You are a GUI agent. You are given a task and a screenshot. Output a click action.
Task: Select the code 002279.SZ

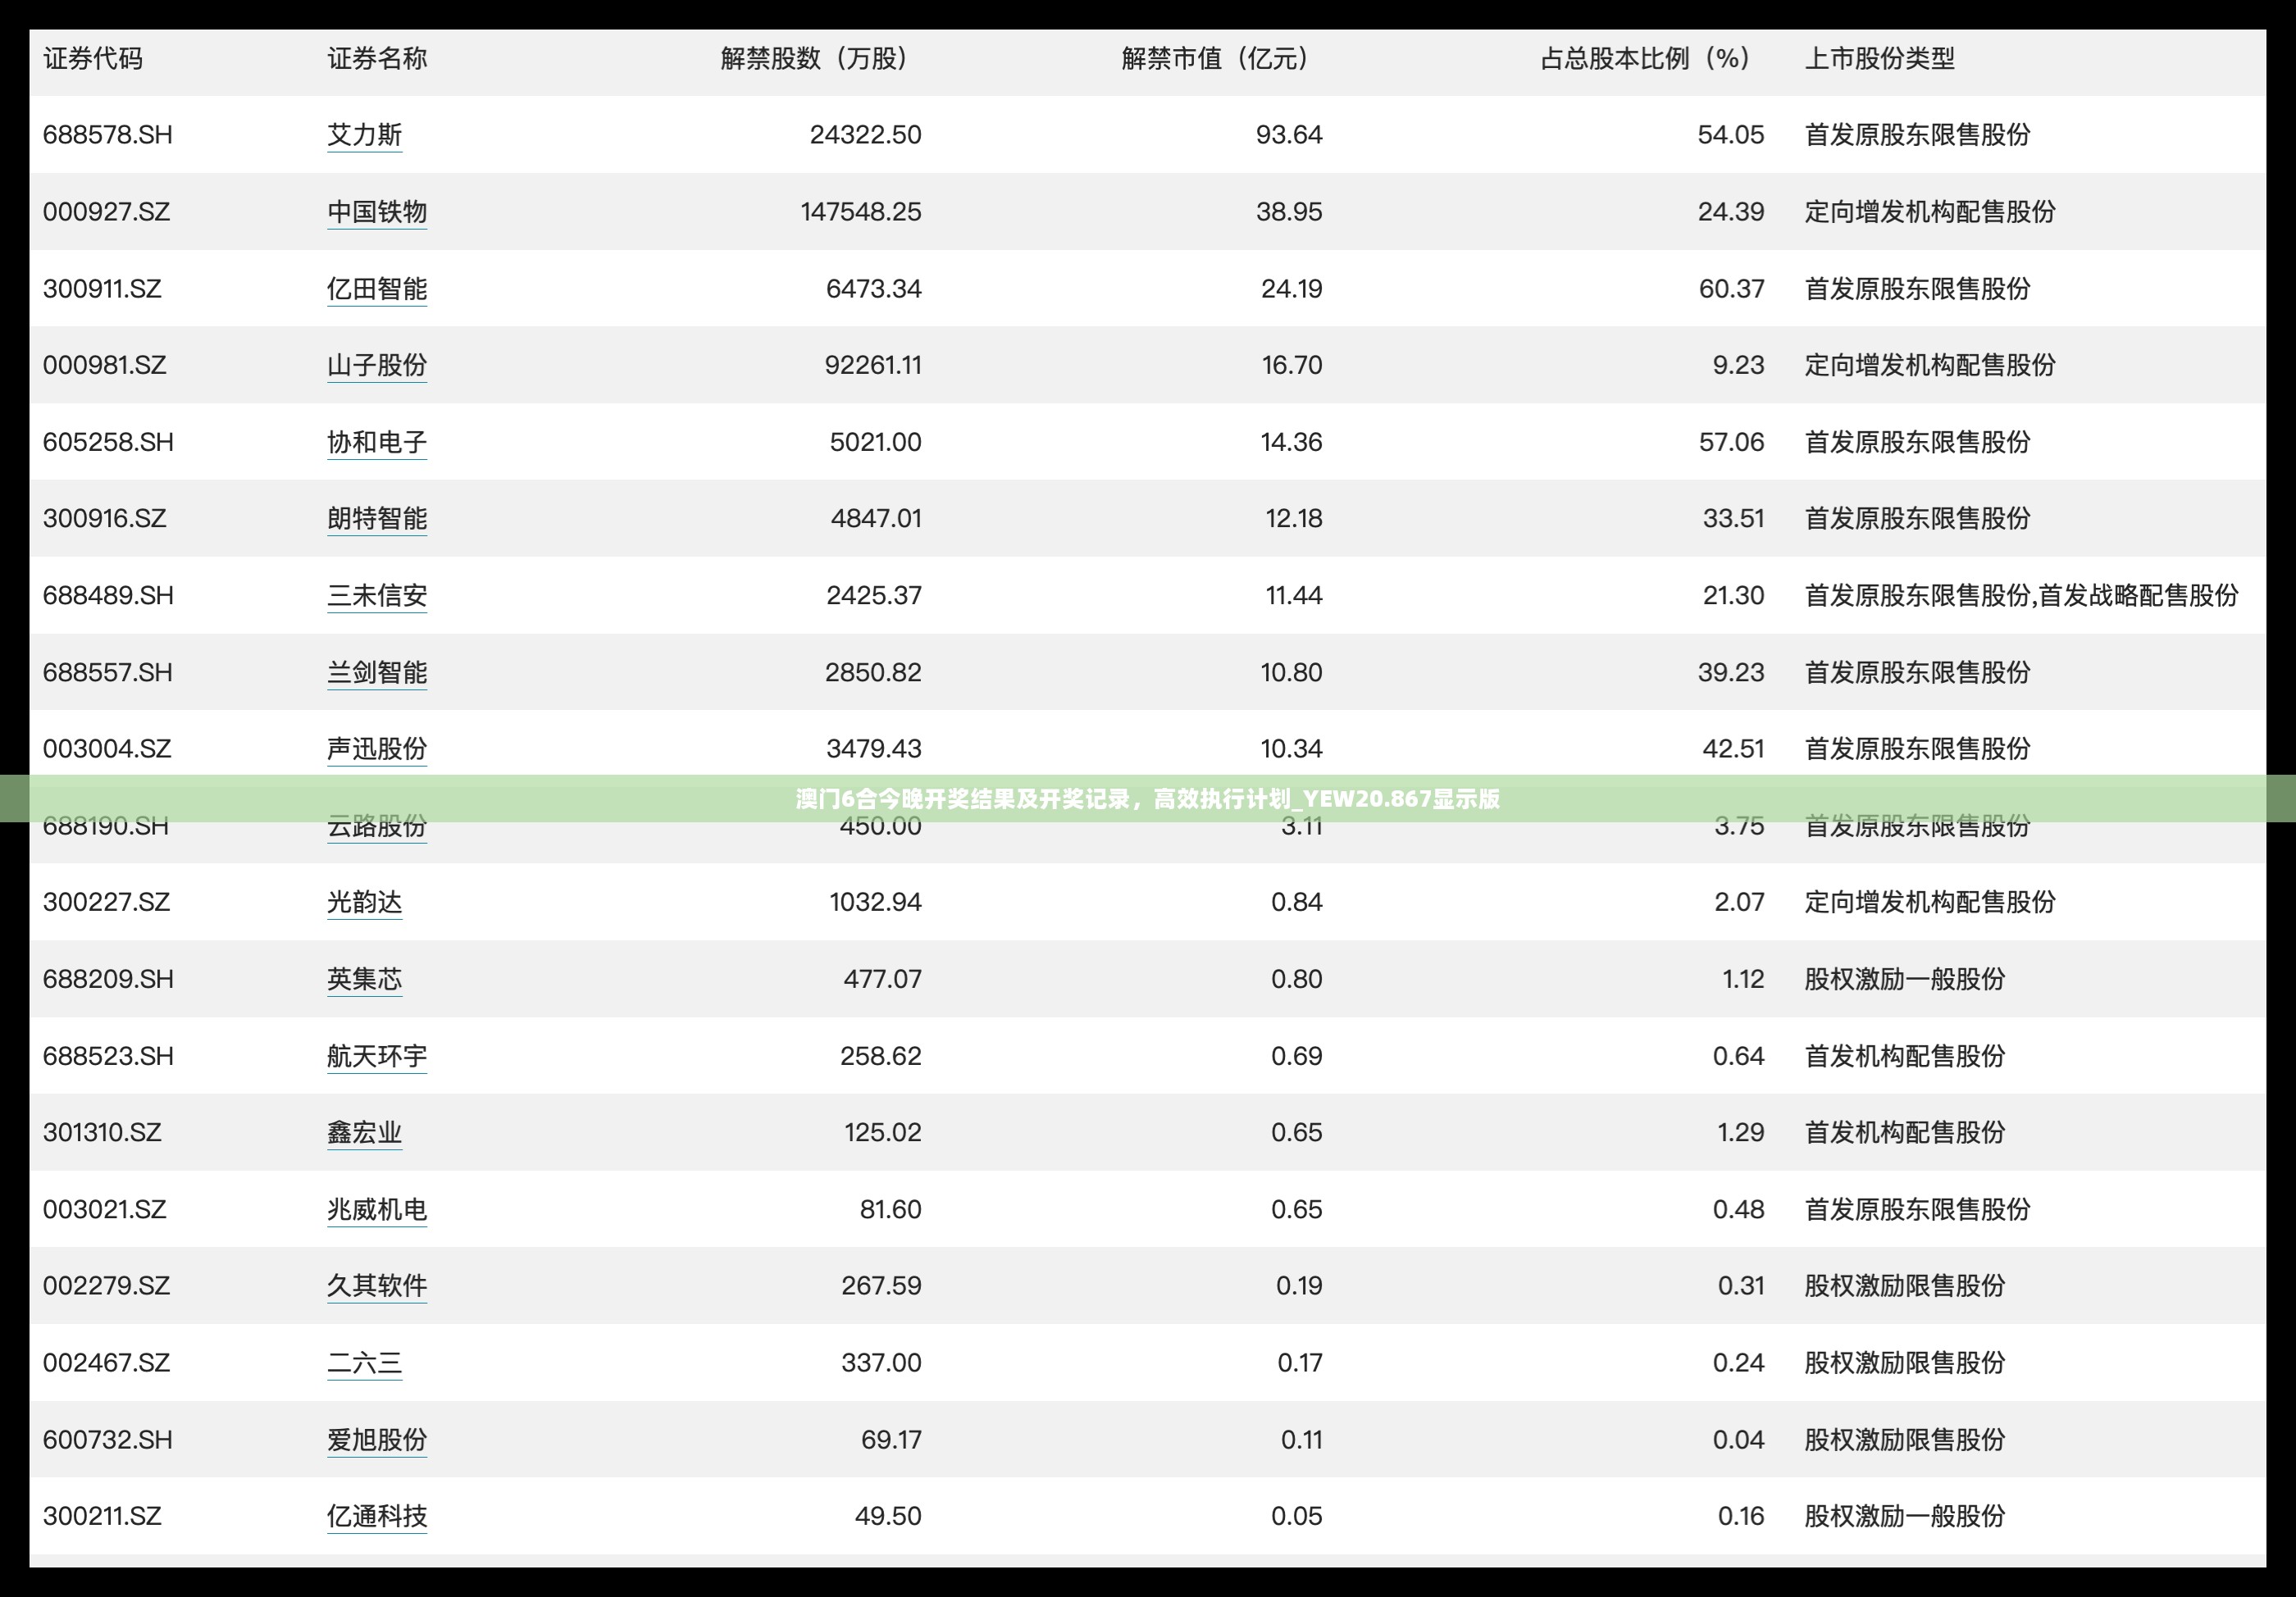pyautogui.click(x=106, y=1286)
